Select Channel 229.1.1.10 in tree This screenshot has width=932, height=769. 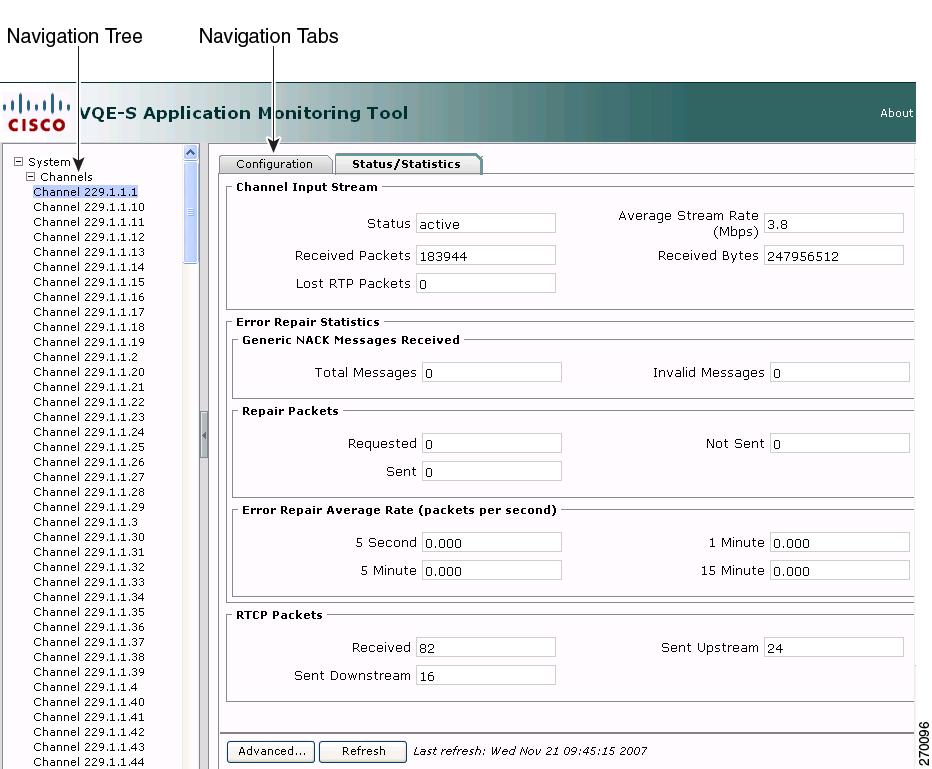point(89,207)
